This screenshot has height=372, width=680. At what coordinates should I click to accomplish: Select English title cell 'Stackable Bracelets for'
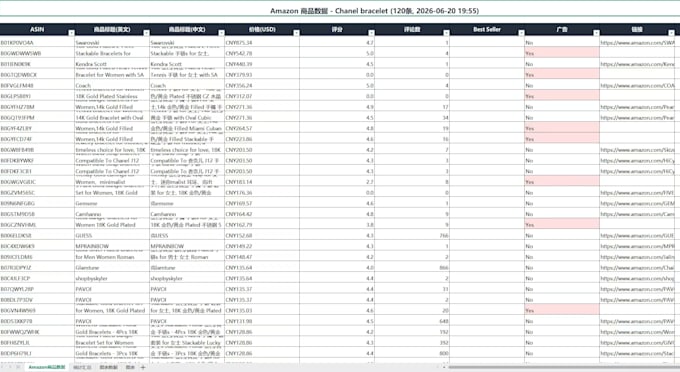point(112,53)
